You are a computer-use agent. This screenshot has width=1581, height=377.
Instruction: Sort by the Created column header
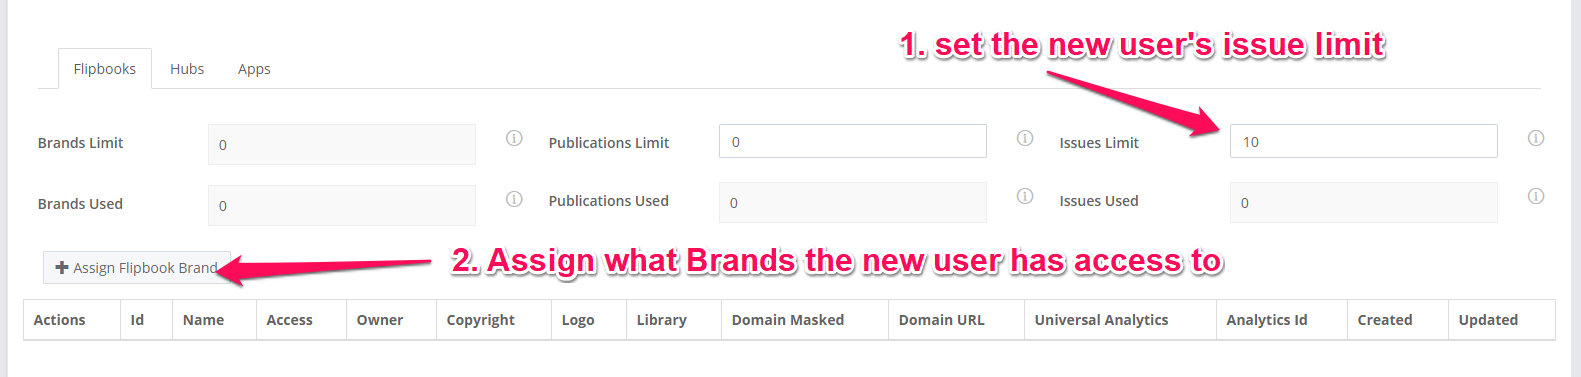(x=1385, y=320)
